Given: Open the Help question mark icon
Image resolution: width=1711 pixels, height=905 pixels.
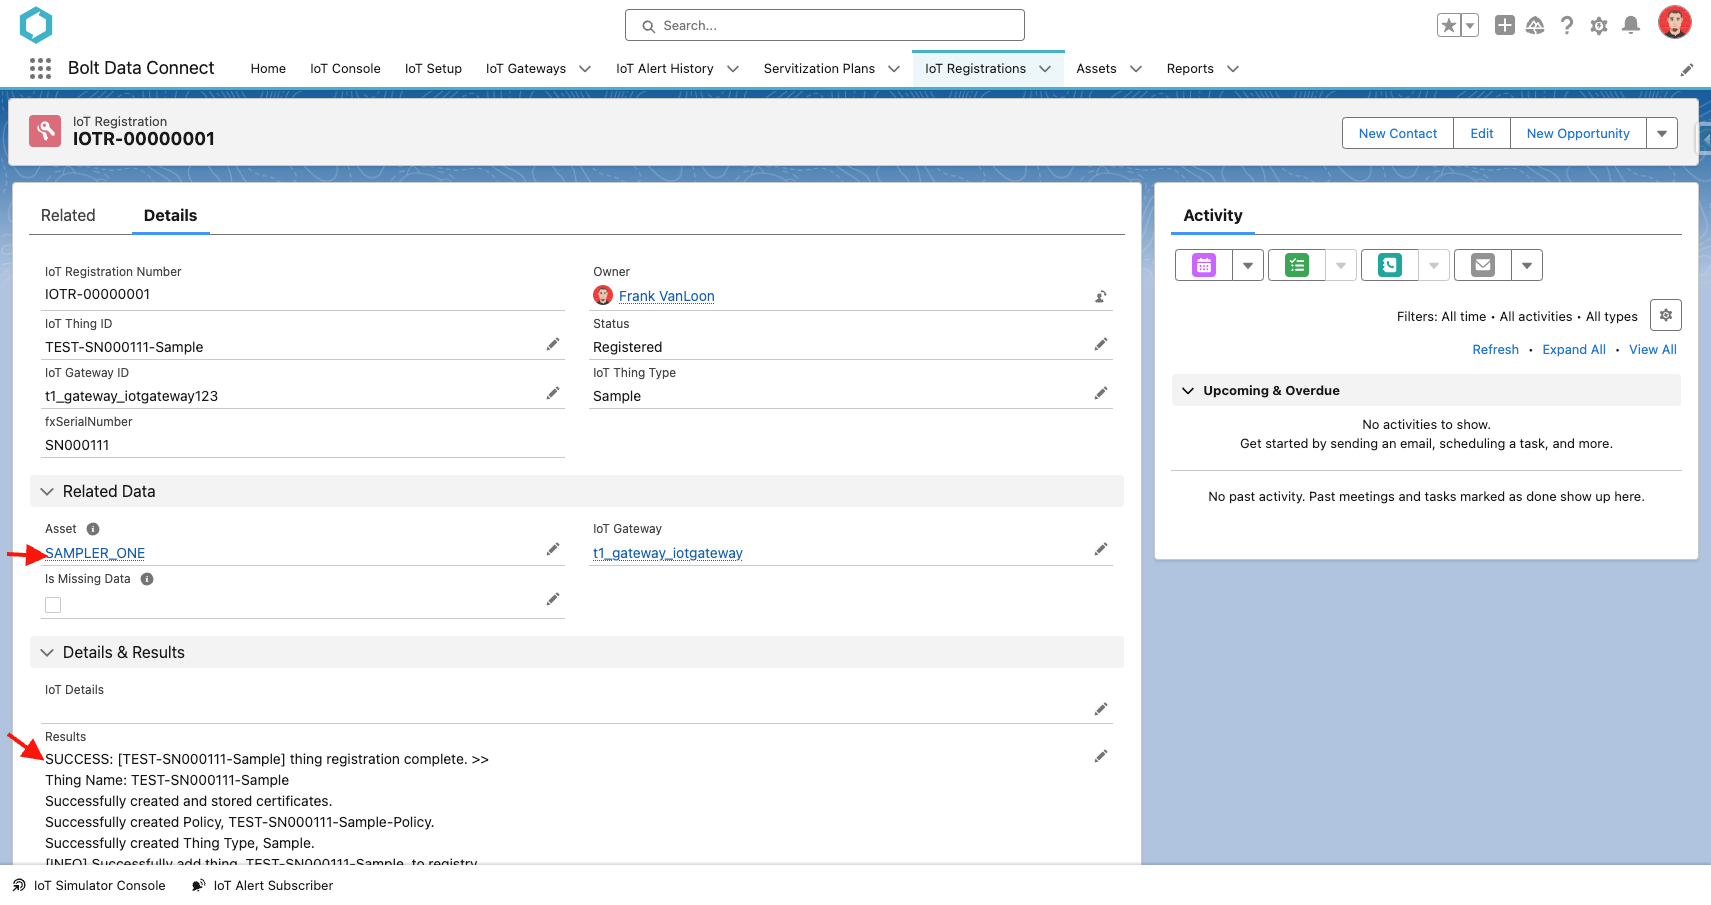Looking at the screenshot, I should (x=1567, y=25).
